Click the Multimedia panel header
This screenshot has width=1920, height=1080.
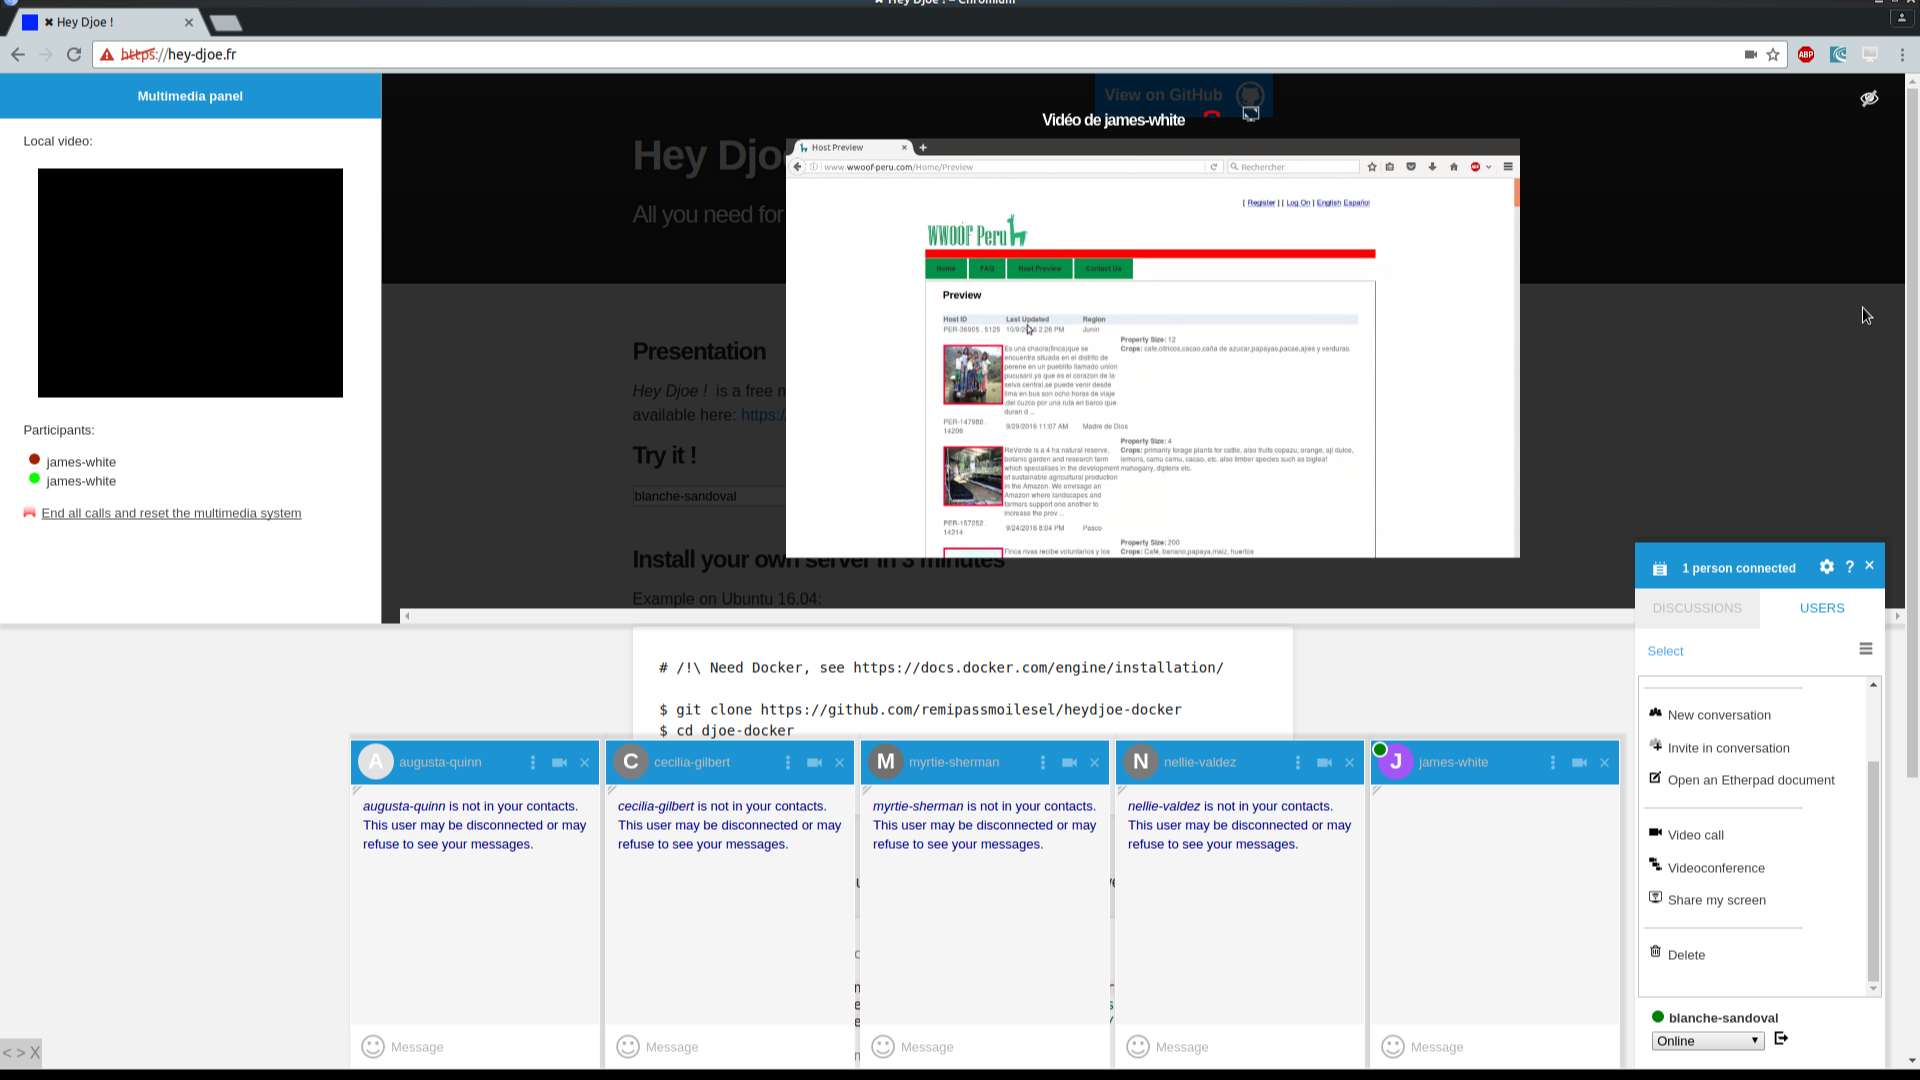click(190, 96)
